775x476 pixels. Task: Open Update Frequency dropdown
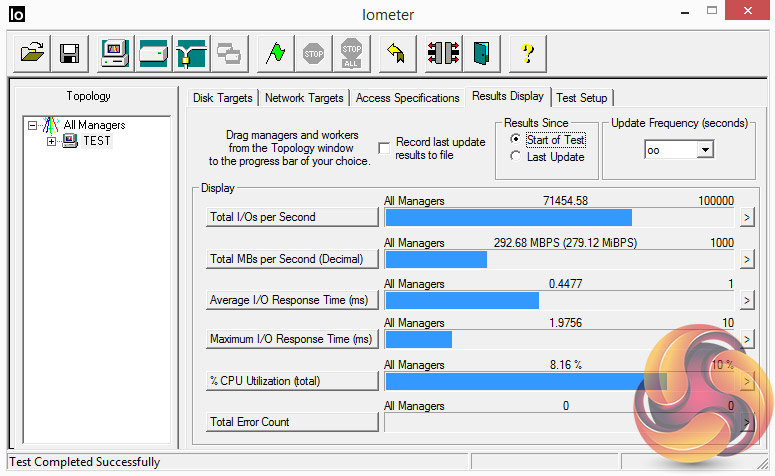click(x=705, y=149)
